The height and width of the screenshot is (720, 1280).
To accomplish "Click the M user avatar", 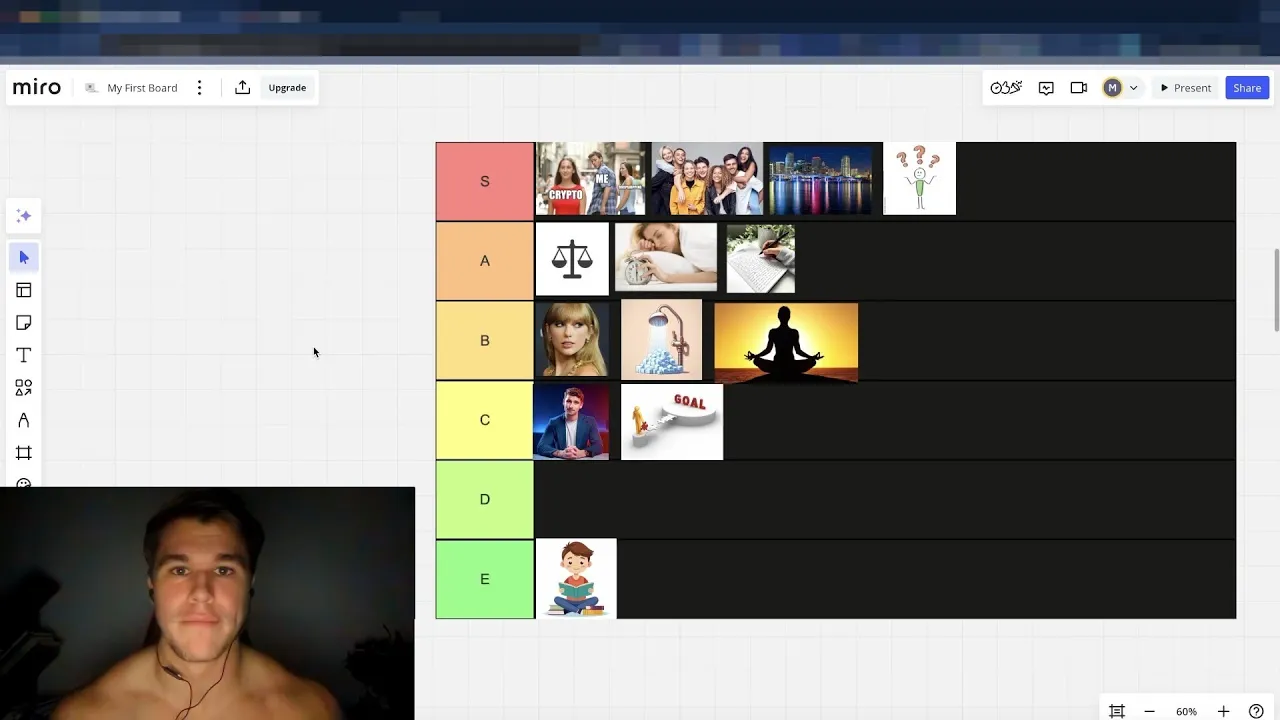I will click(x=1112, y=88).
